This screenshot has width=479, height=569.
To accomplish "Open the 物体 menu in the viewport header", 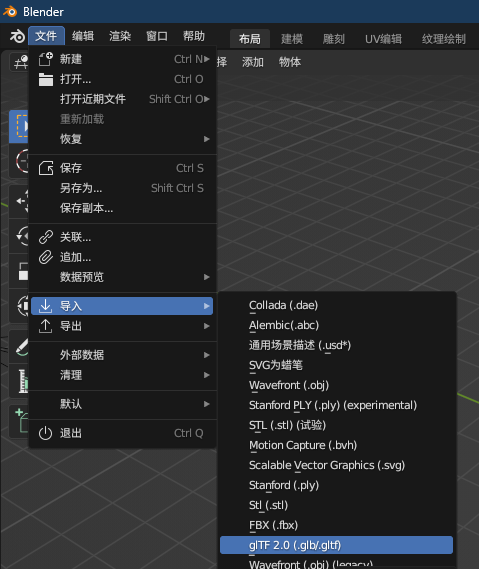I will point(290,62).
